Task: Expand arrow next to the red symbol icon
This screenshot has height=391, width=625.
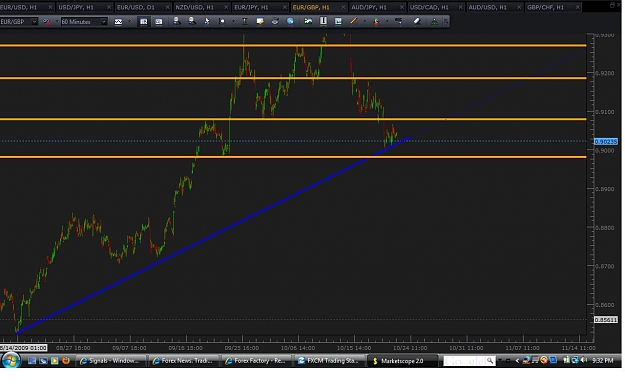Action: coord(57,22)
